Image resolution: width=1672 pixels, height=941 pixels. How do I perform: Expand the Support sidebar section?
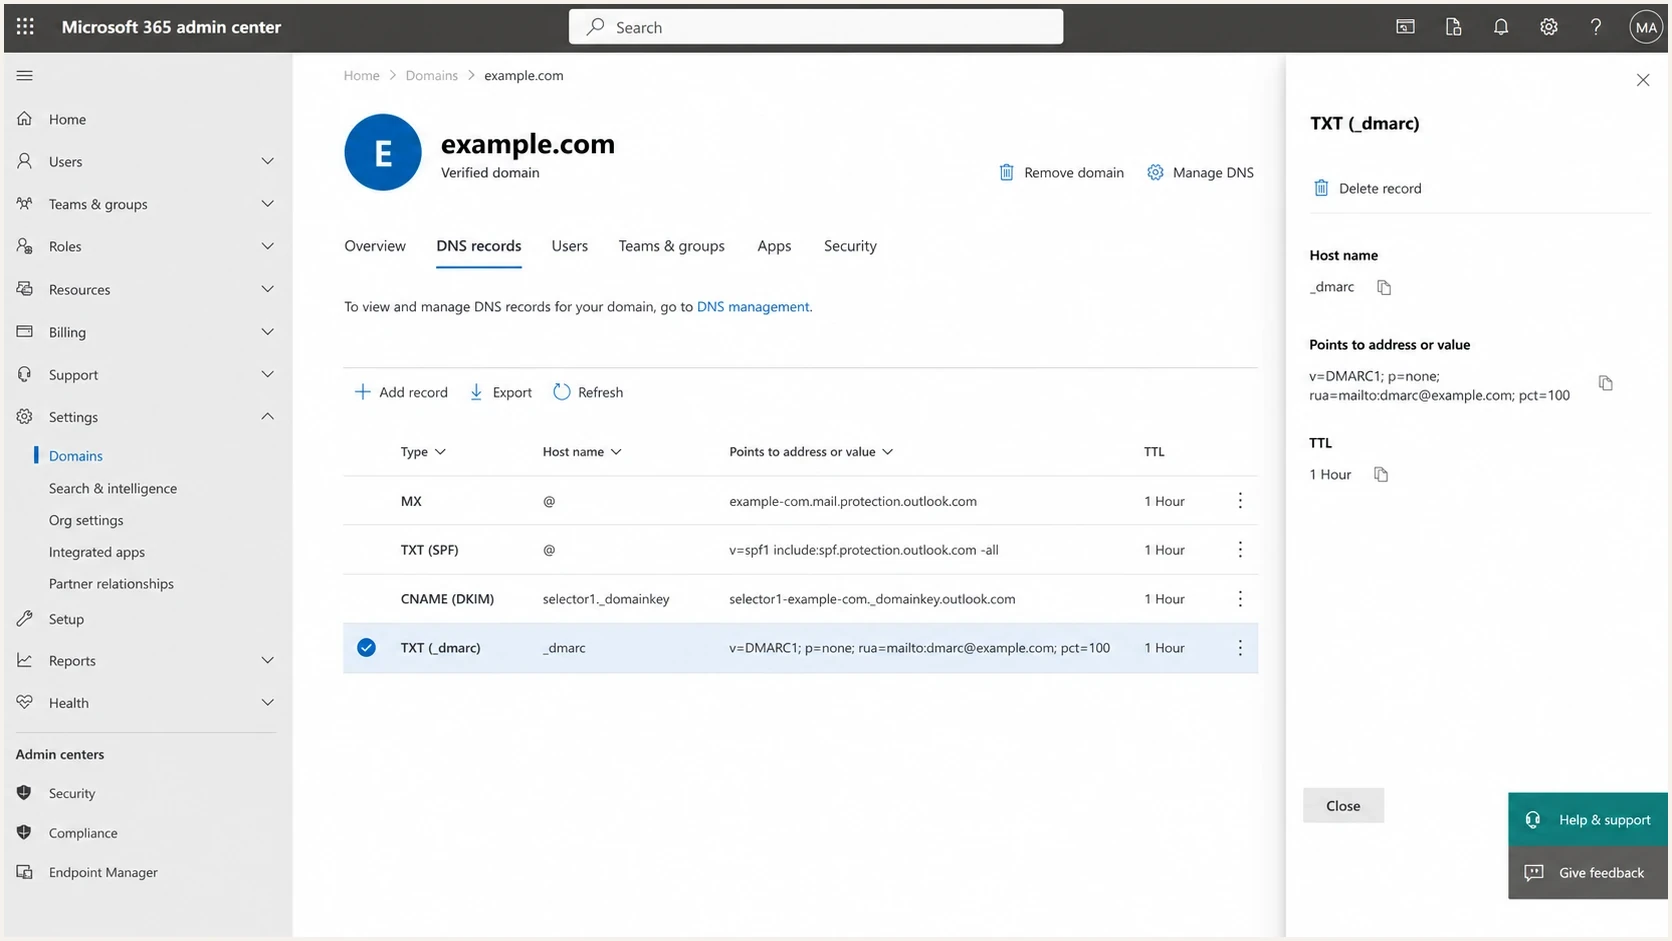(267, 374)
